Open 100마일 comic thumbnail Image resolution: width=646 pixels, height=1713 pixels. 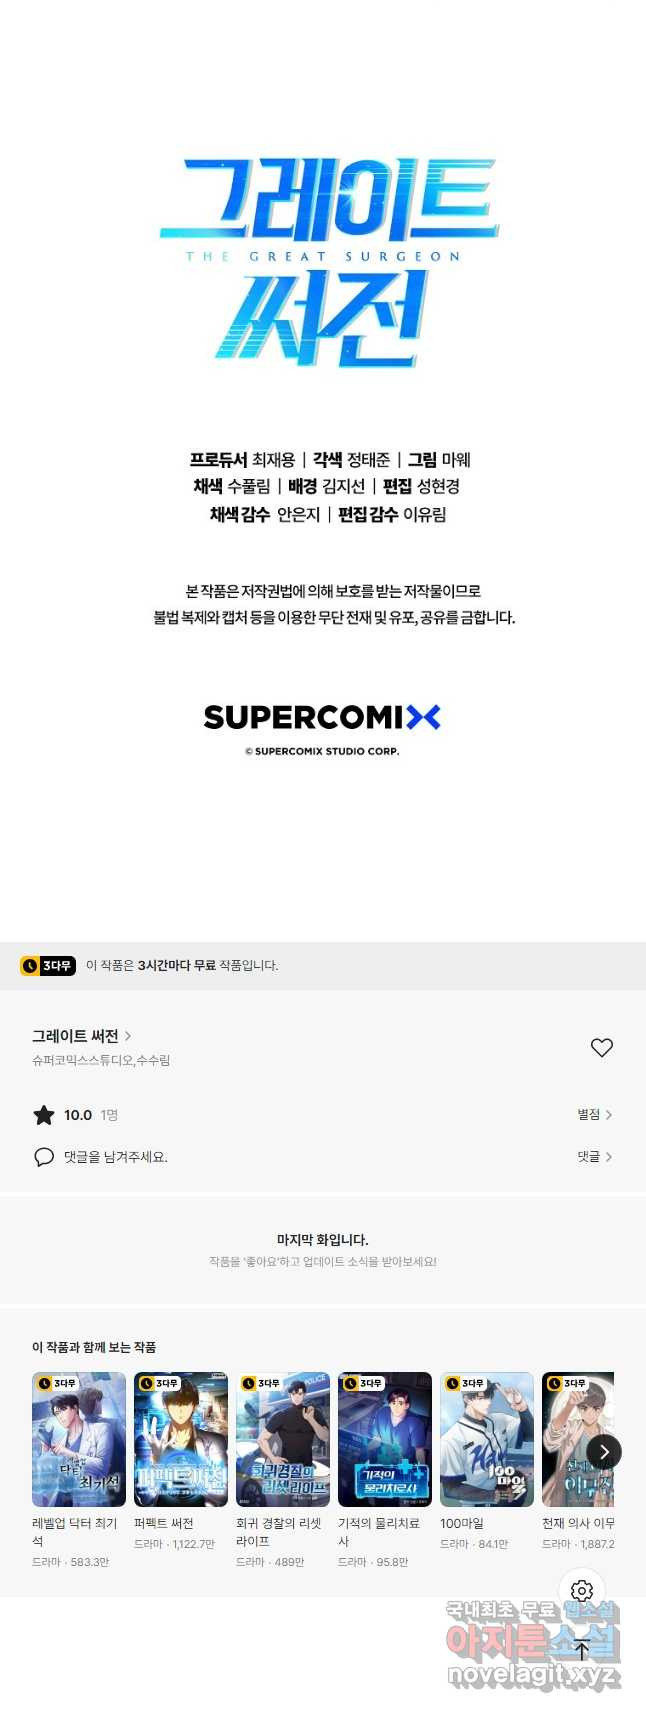point(487,1439)
